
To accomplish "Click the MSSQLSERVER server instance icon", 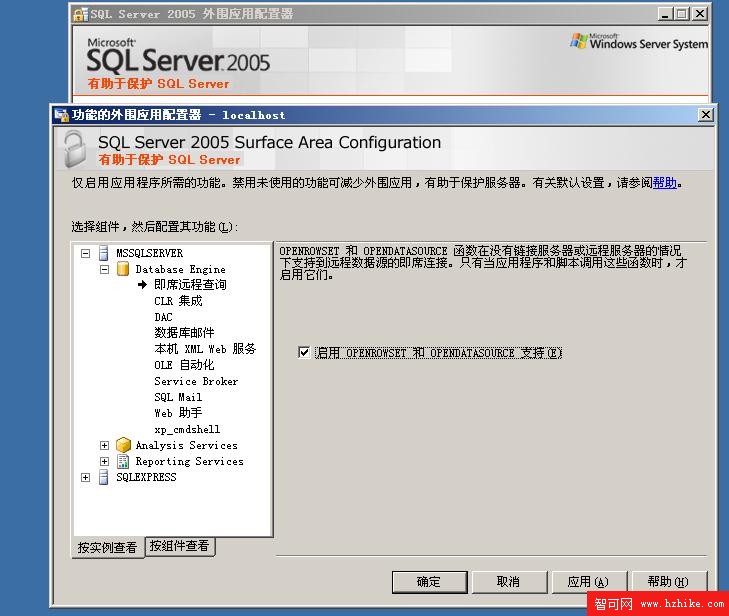I will [104, 253].
